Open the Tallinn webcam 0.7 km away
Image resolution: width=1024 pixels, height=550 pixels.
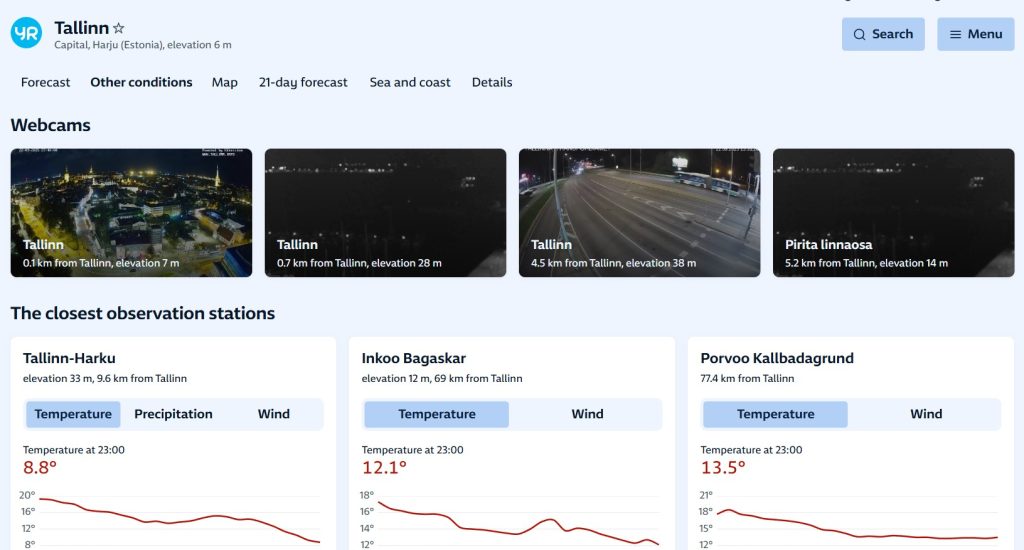pos(385,212)
